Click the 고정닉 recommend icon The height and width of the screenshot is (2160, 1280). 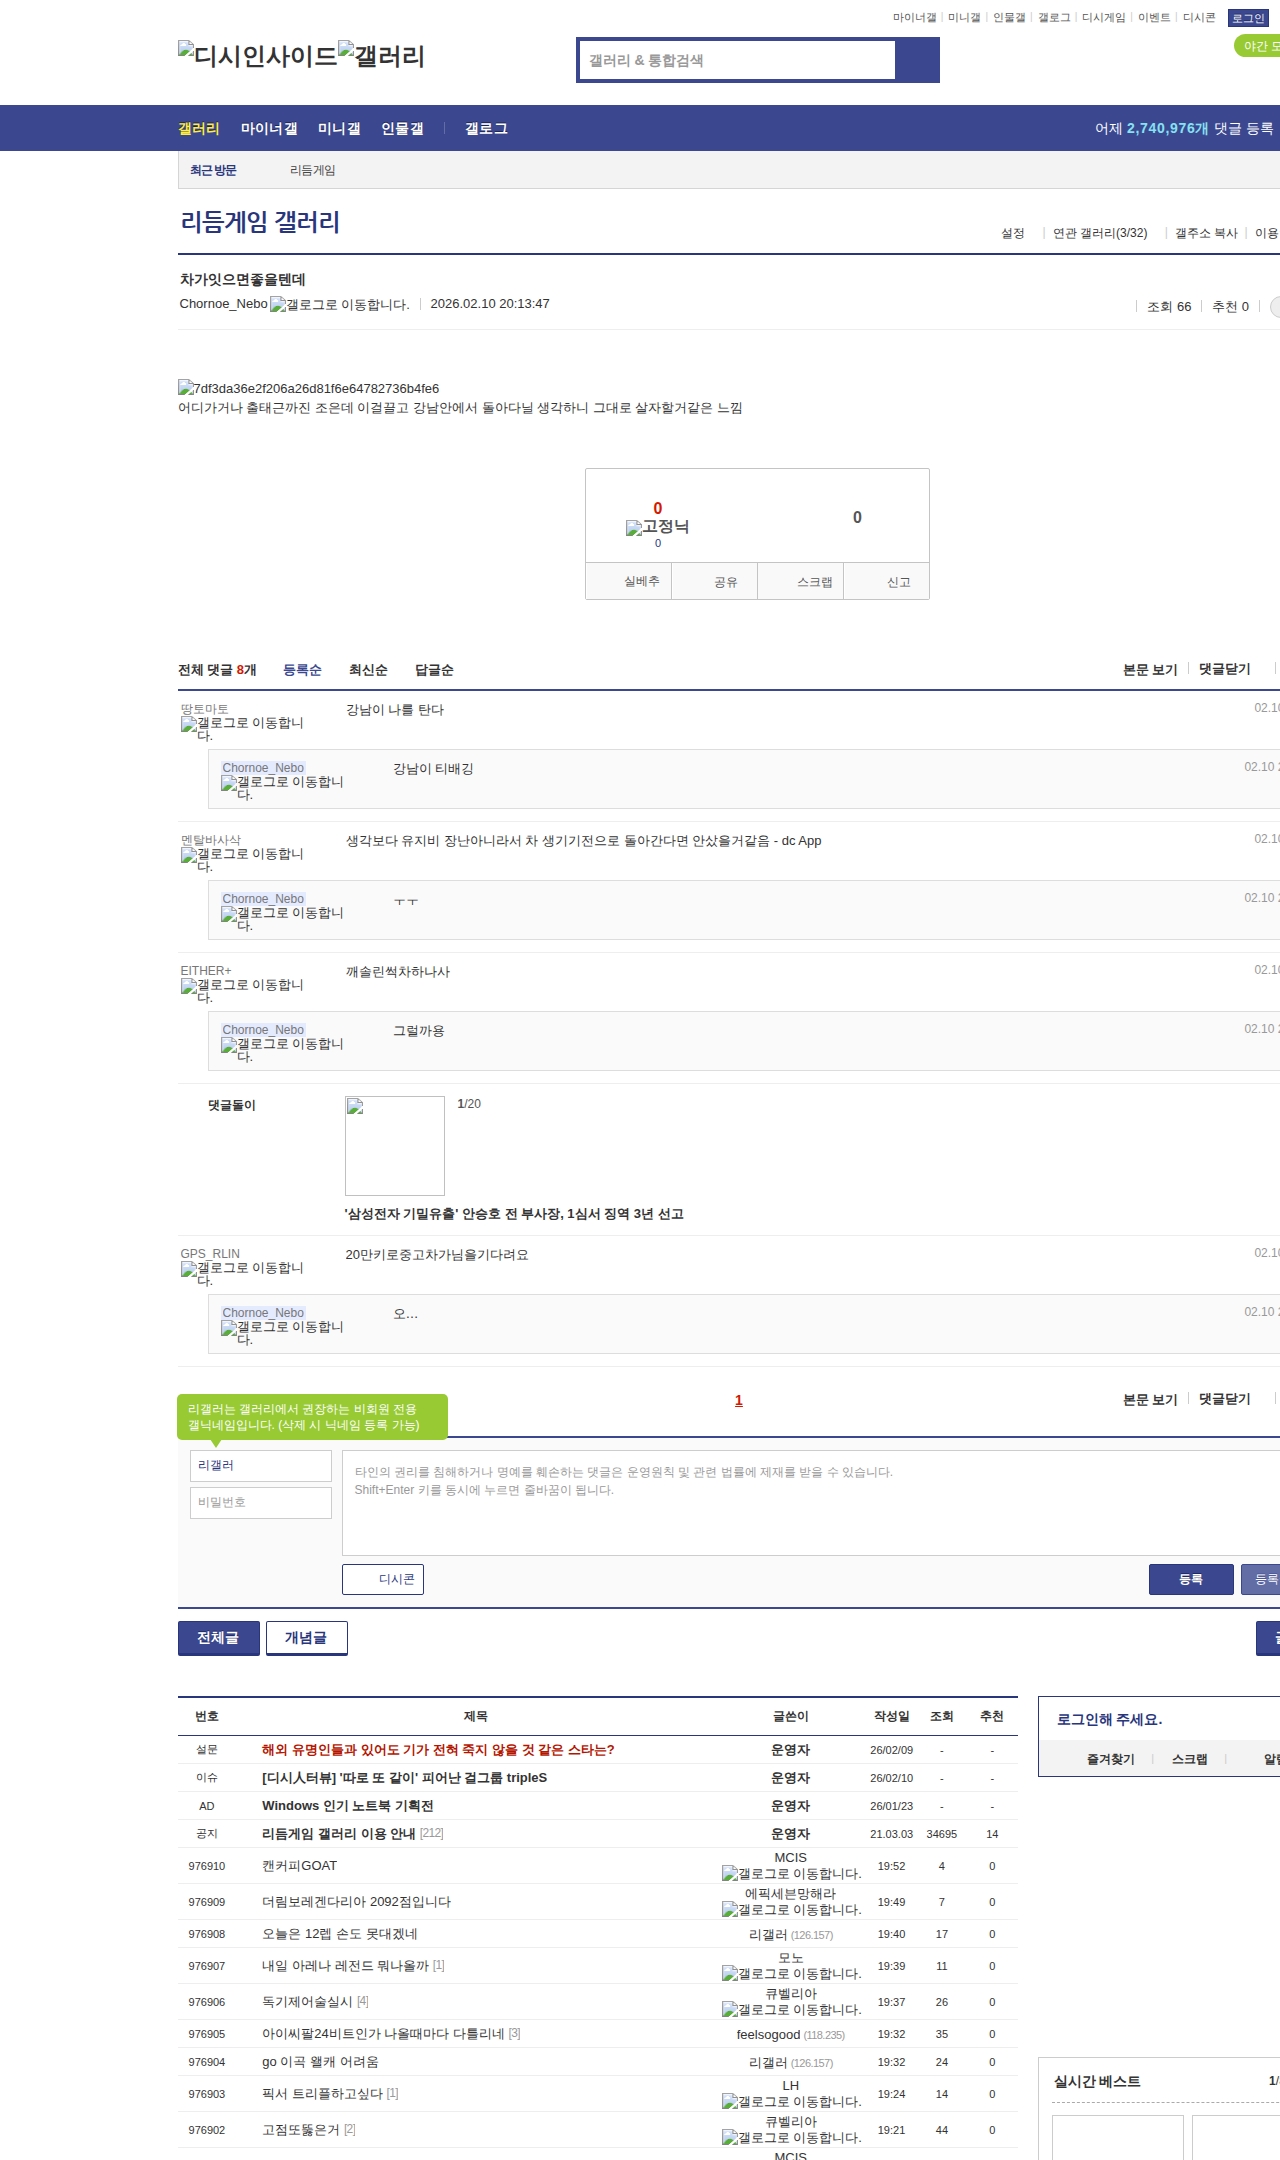pos(657,527)
